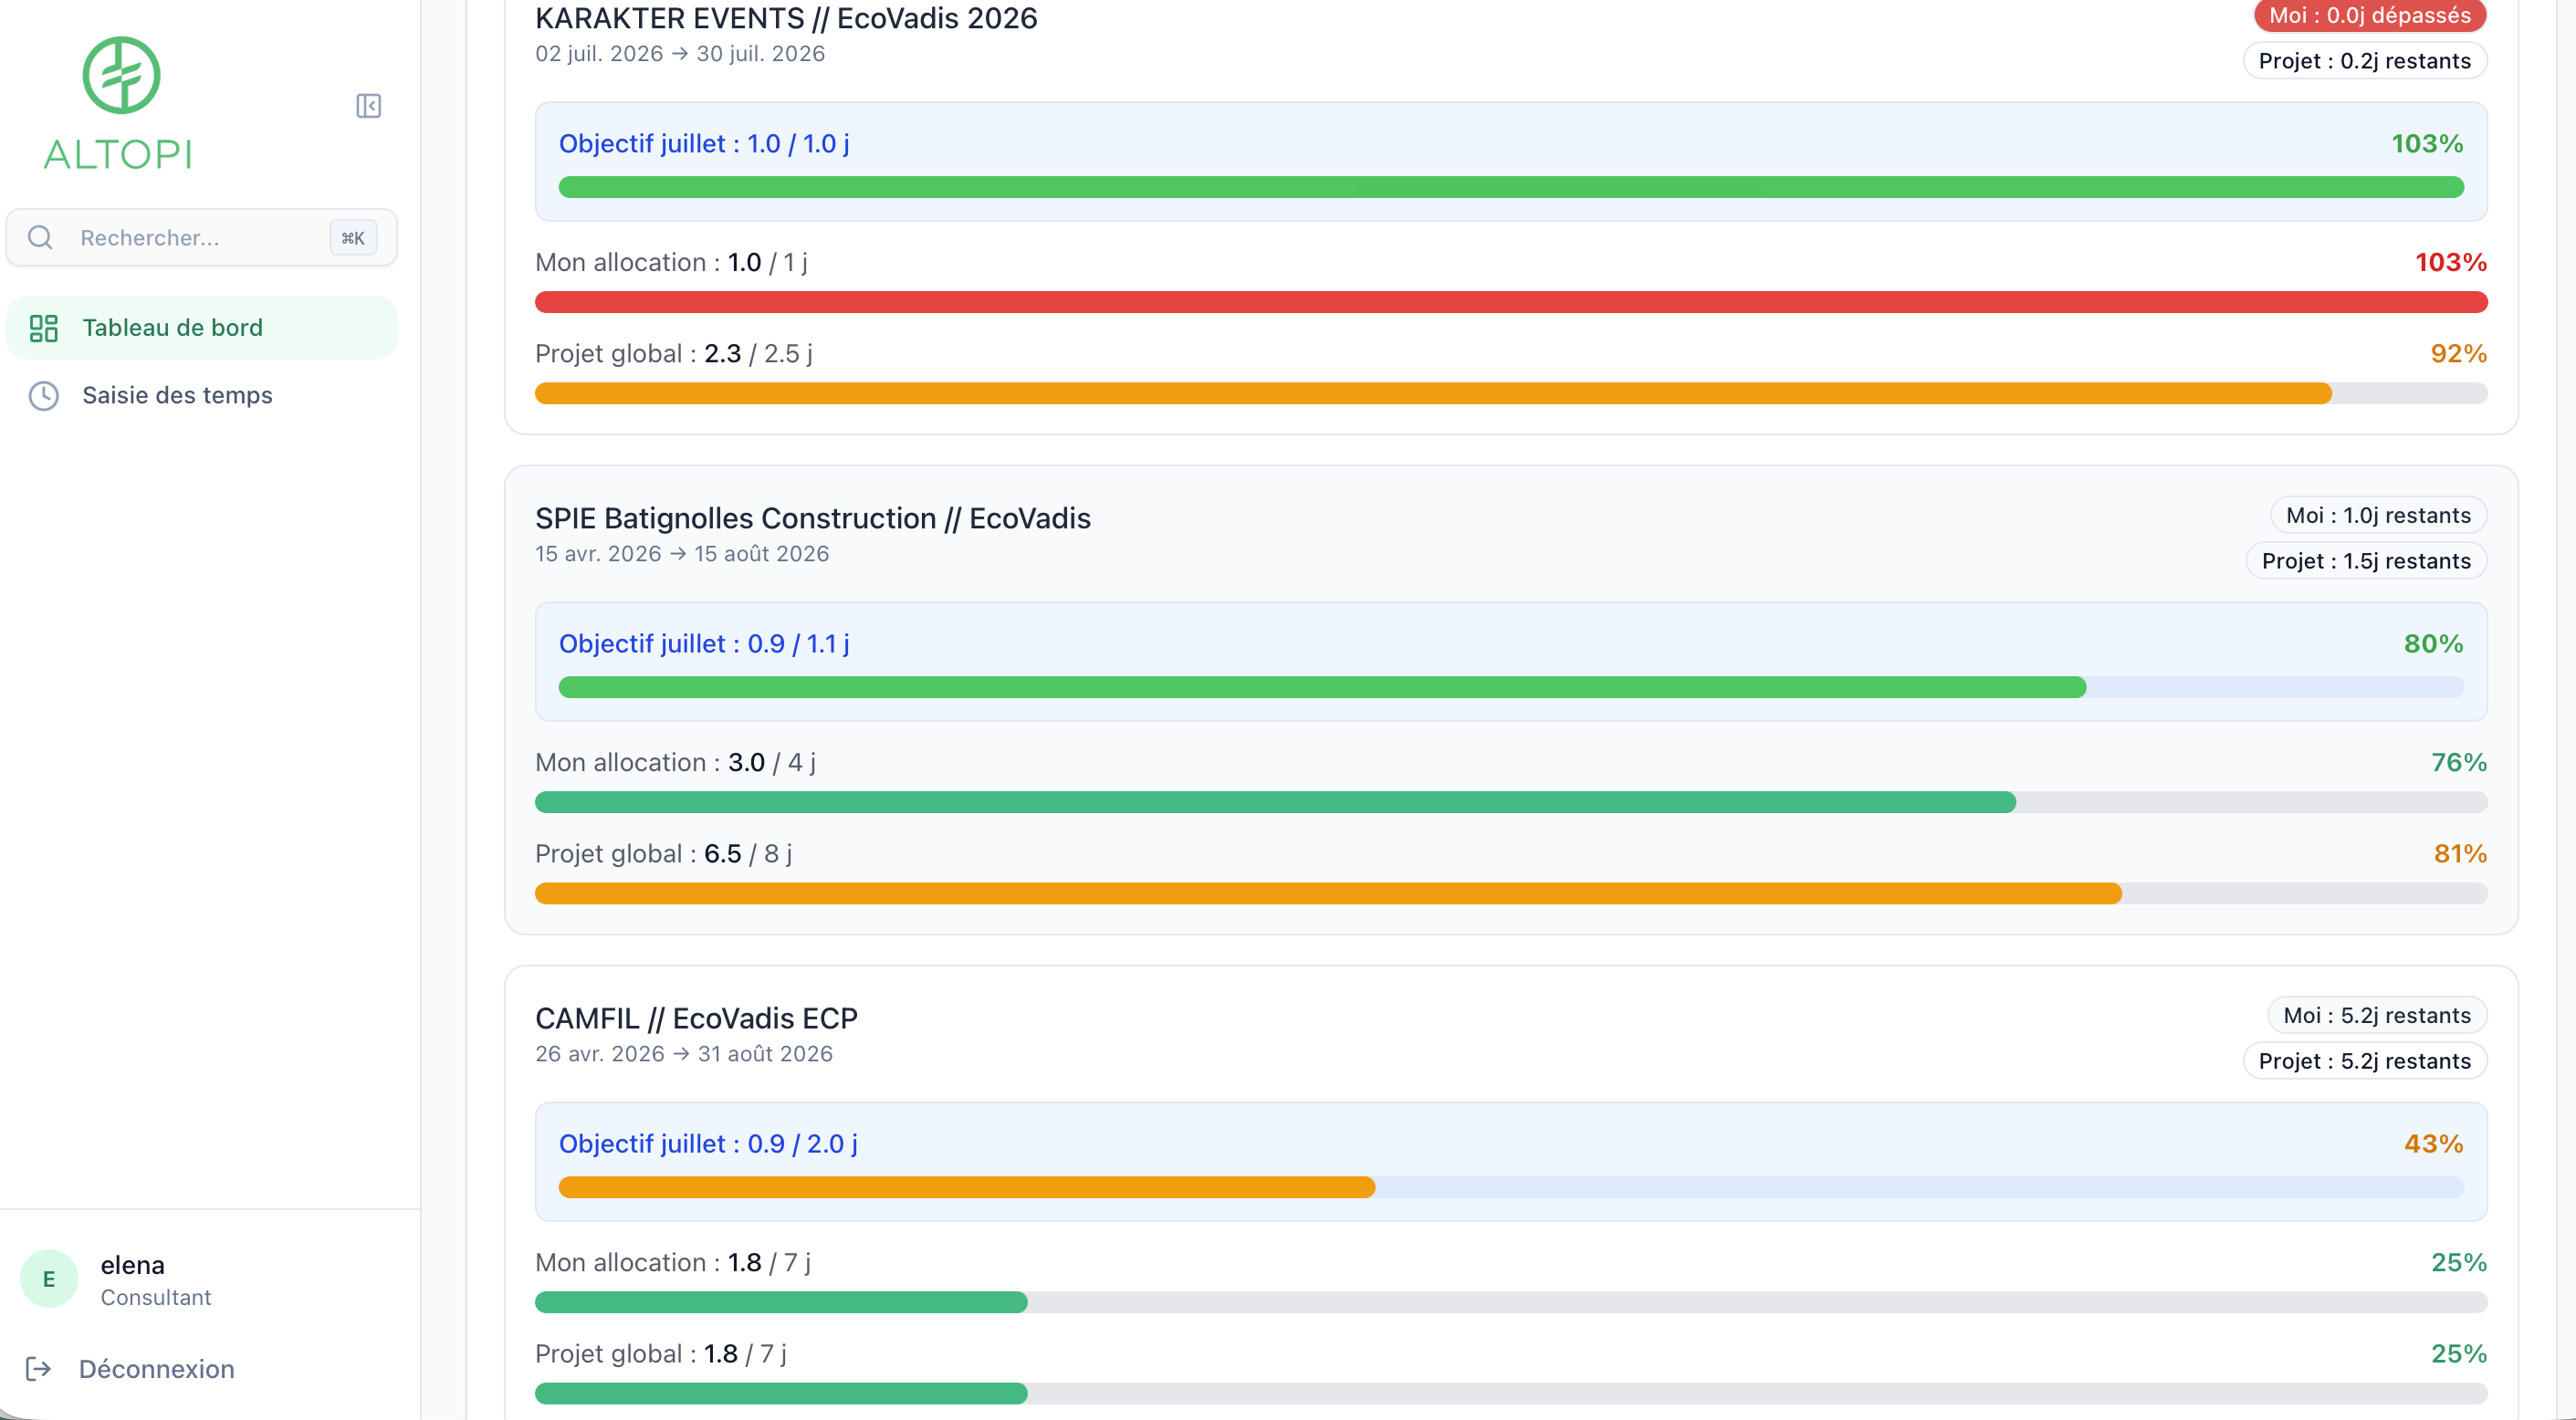Image resolution: width=2576 pixels, height=1420 pixels.
Task: Click the 103% green objective percentage
Action: point(2427,144)
